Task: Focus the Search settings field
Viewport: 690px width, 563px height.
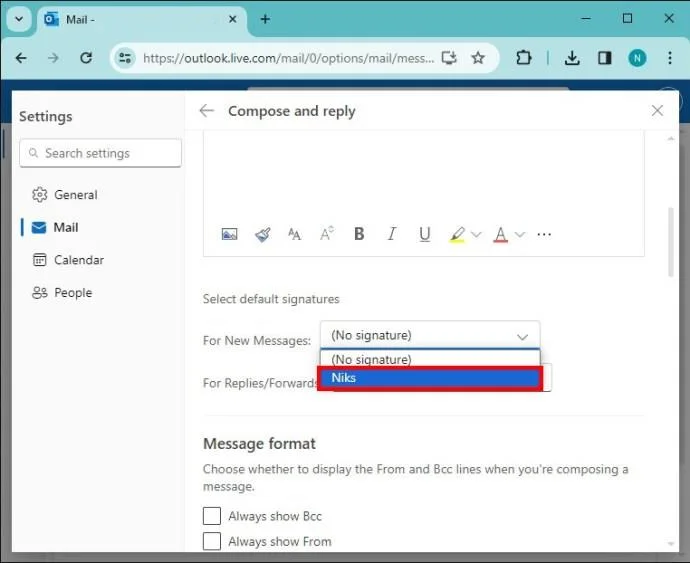Action: (x=100, y=153)
